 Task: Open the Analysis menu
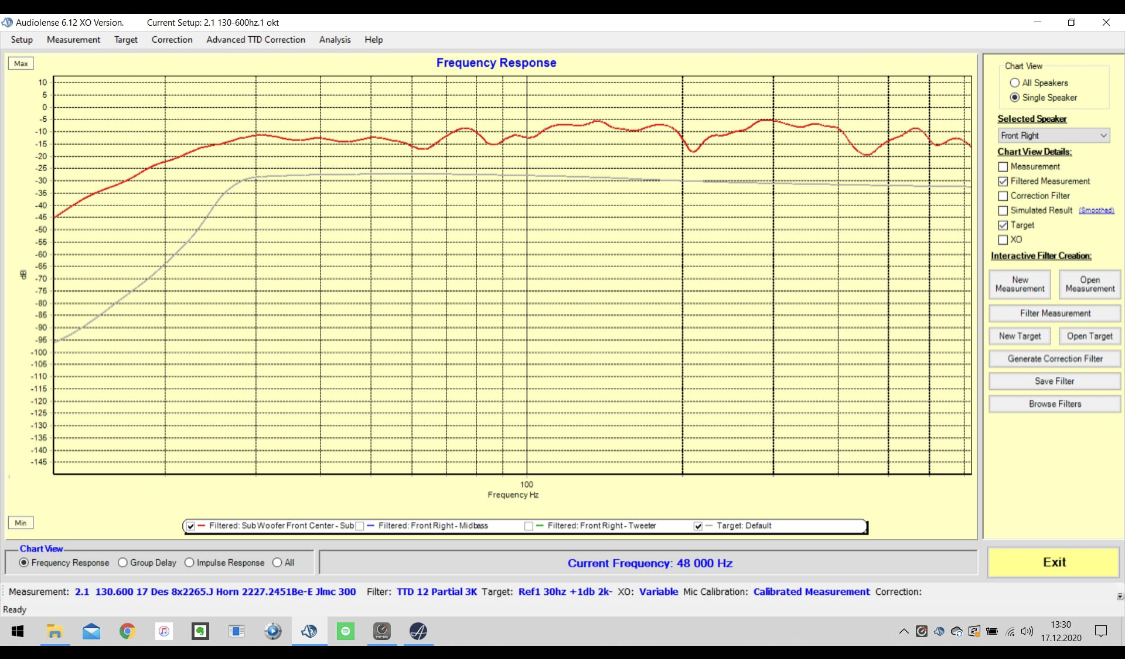click(x=334, y=40)
